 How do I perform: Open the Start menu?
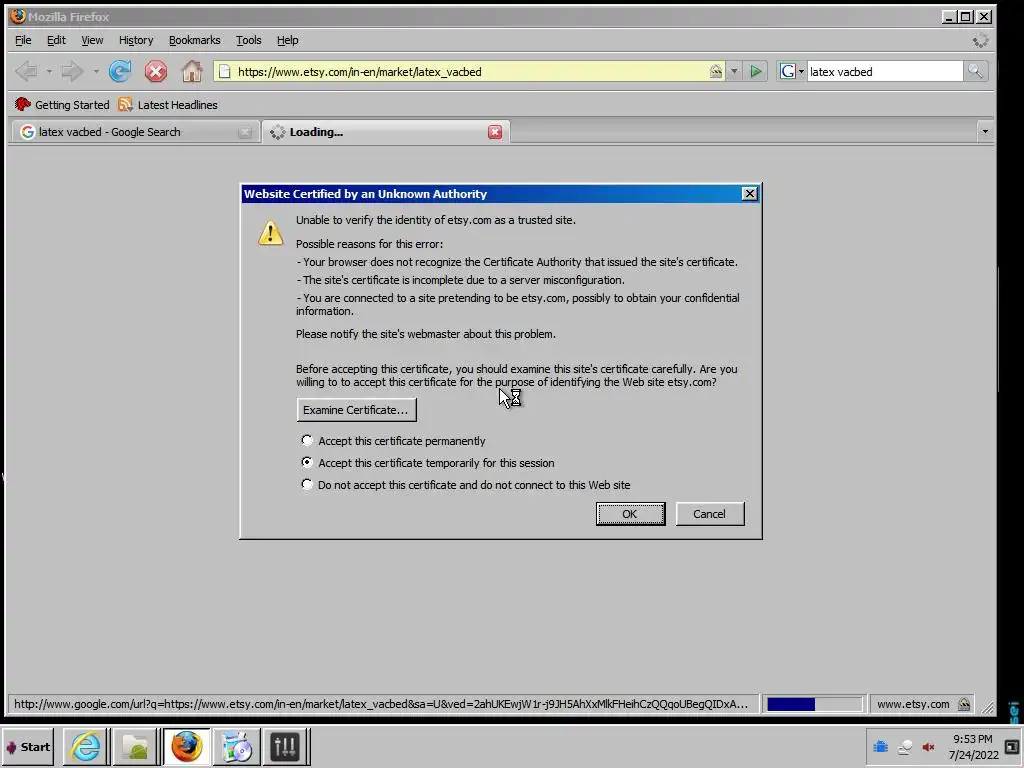28,746
